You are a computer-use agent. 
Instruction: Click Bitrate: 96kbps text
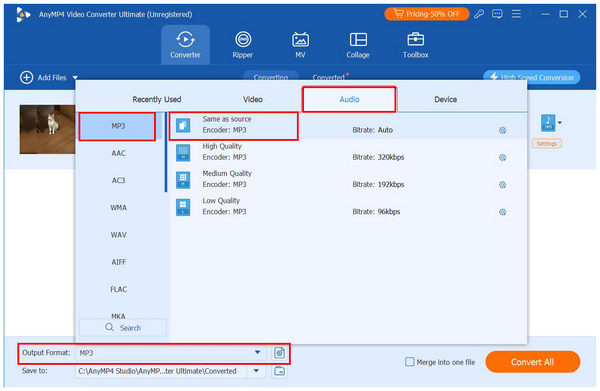click(376, 212)
